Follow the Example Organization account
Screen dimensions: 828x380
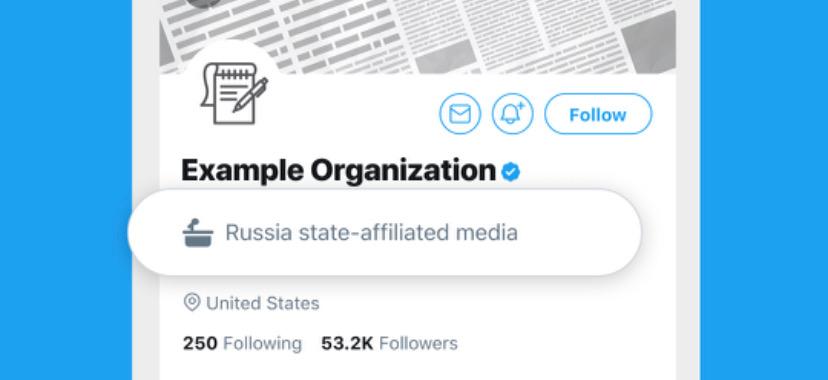pyautogui.click(x=598, y=114)
